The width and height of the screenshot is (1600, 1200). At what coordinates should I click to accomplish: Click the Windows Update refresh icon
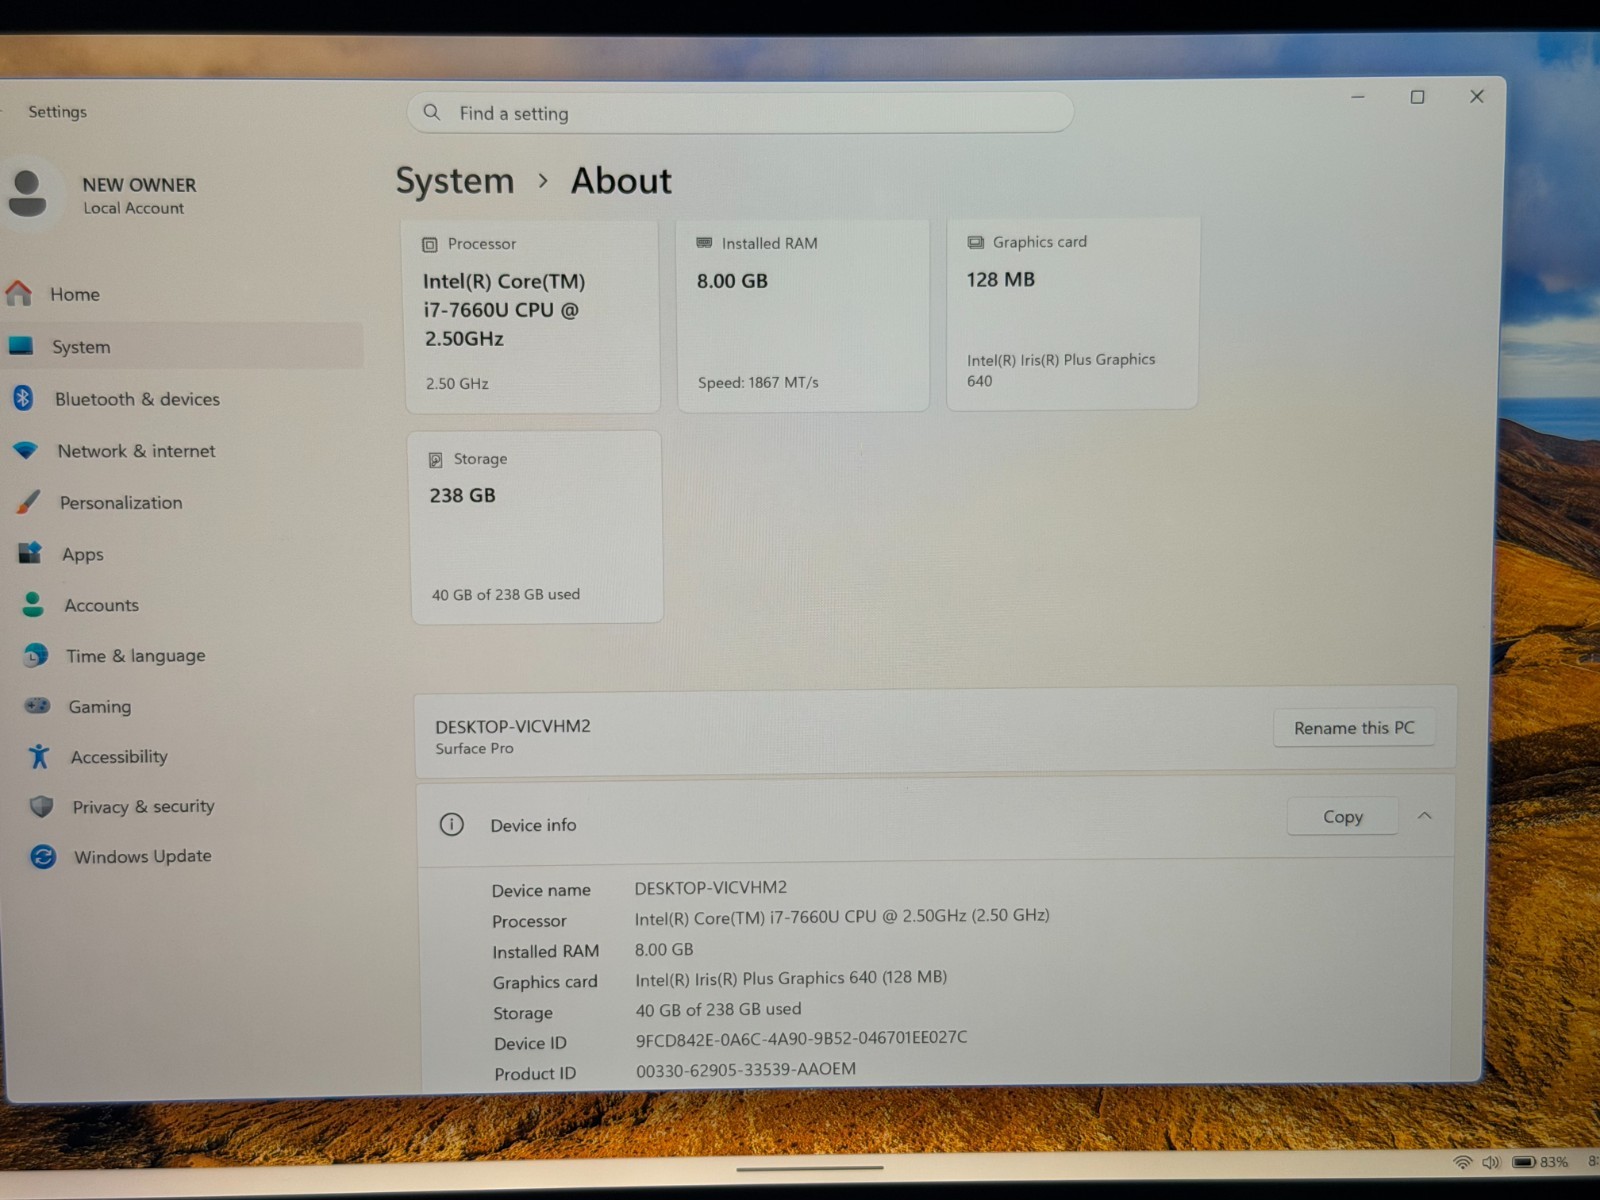point(43,856)
